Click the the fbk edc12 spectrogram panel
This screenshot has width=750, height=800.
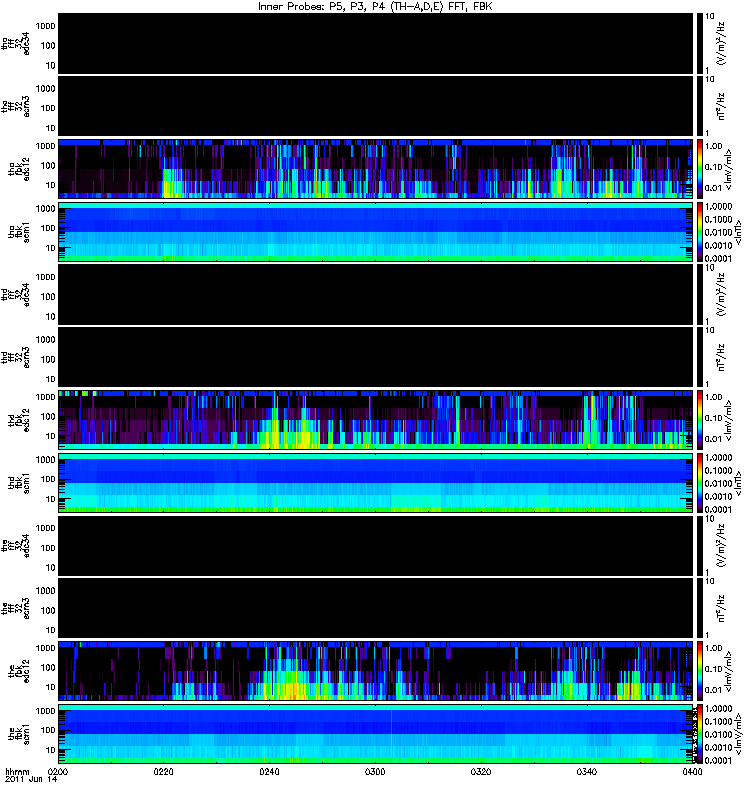pos(376,670)
